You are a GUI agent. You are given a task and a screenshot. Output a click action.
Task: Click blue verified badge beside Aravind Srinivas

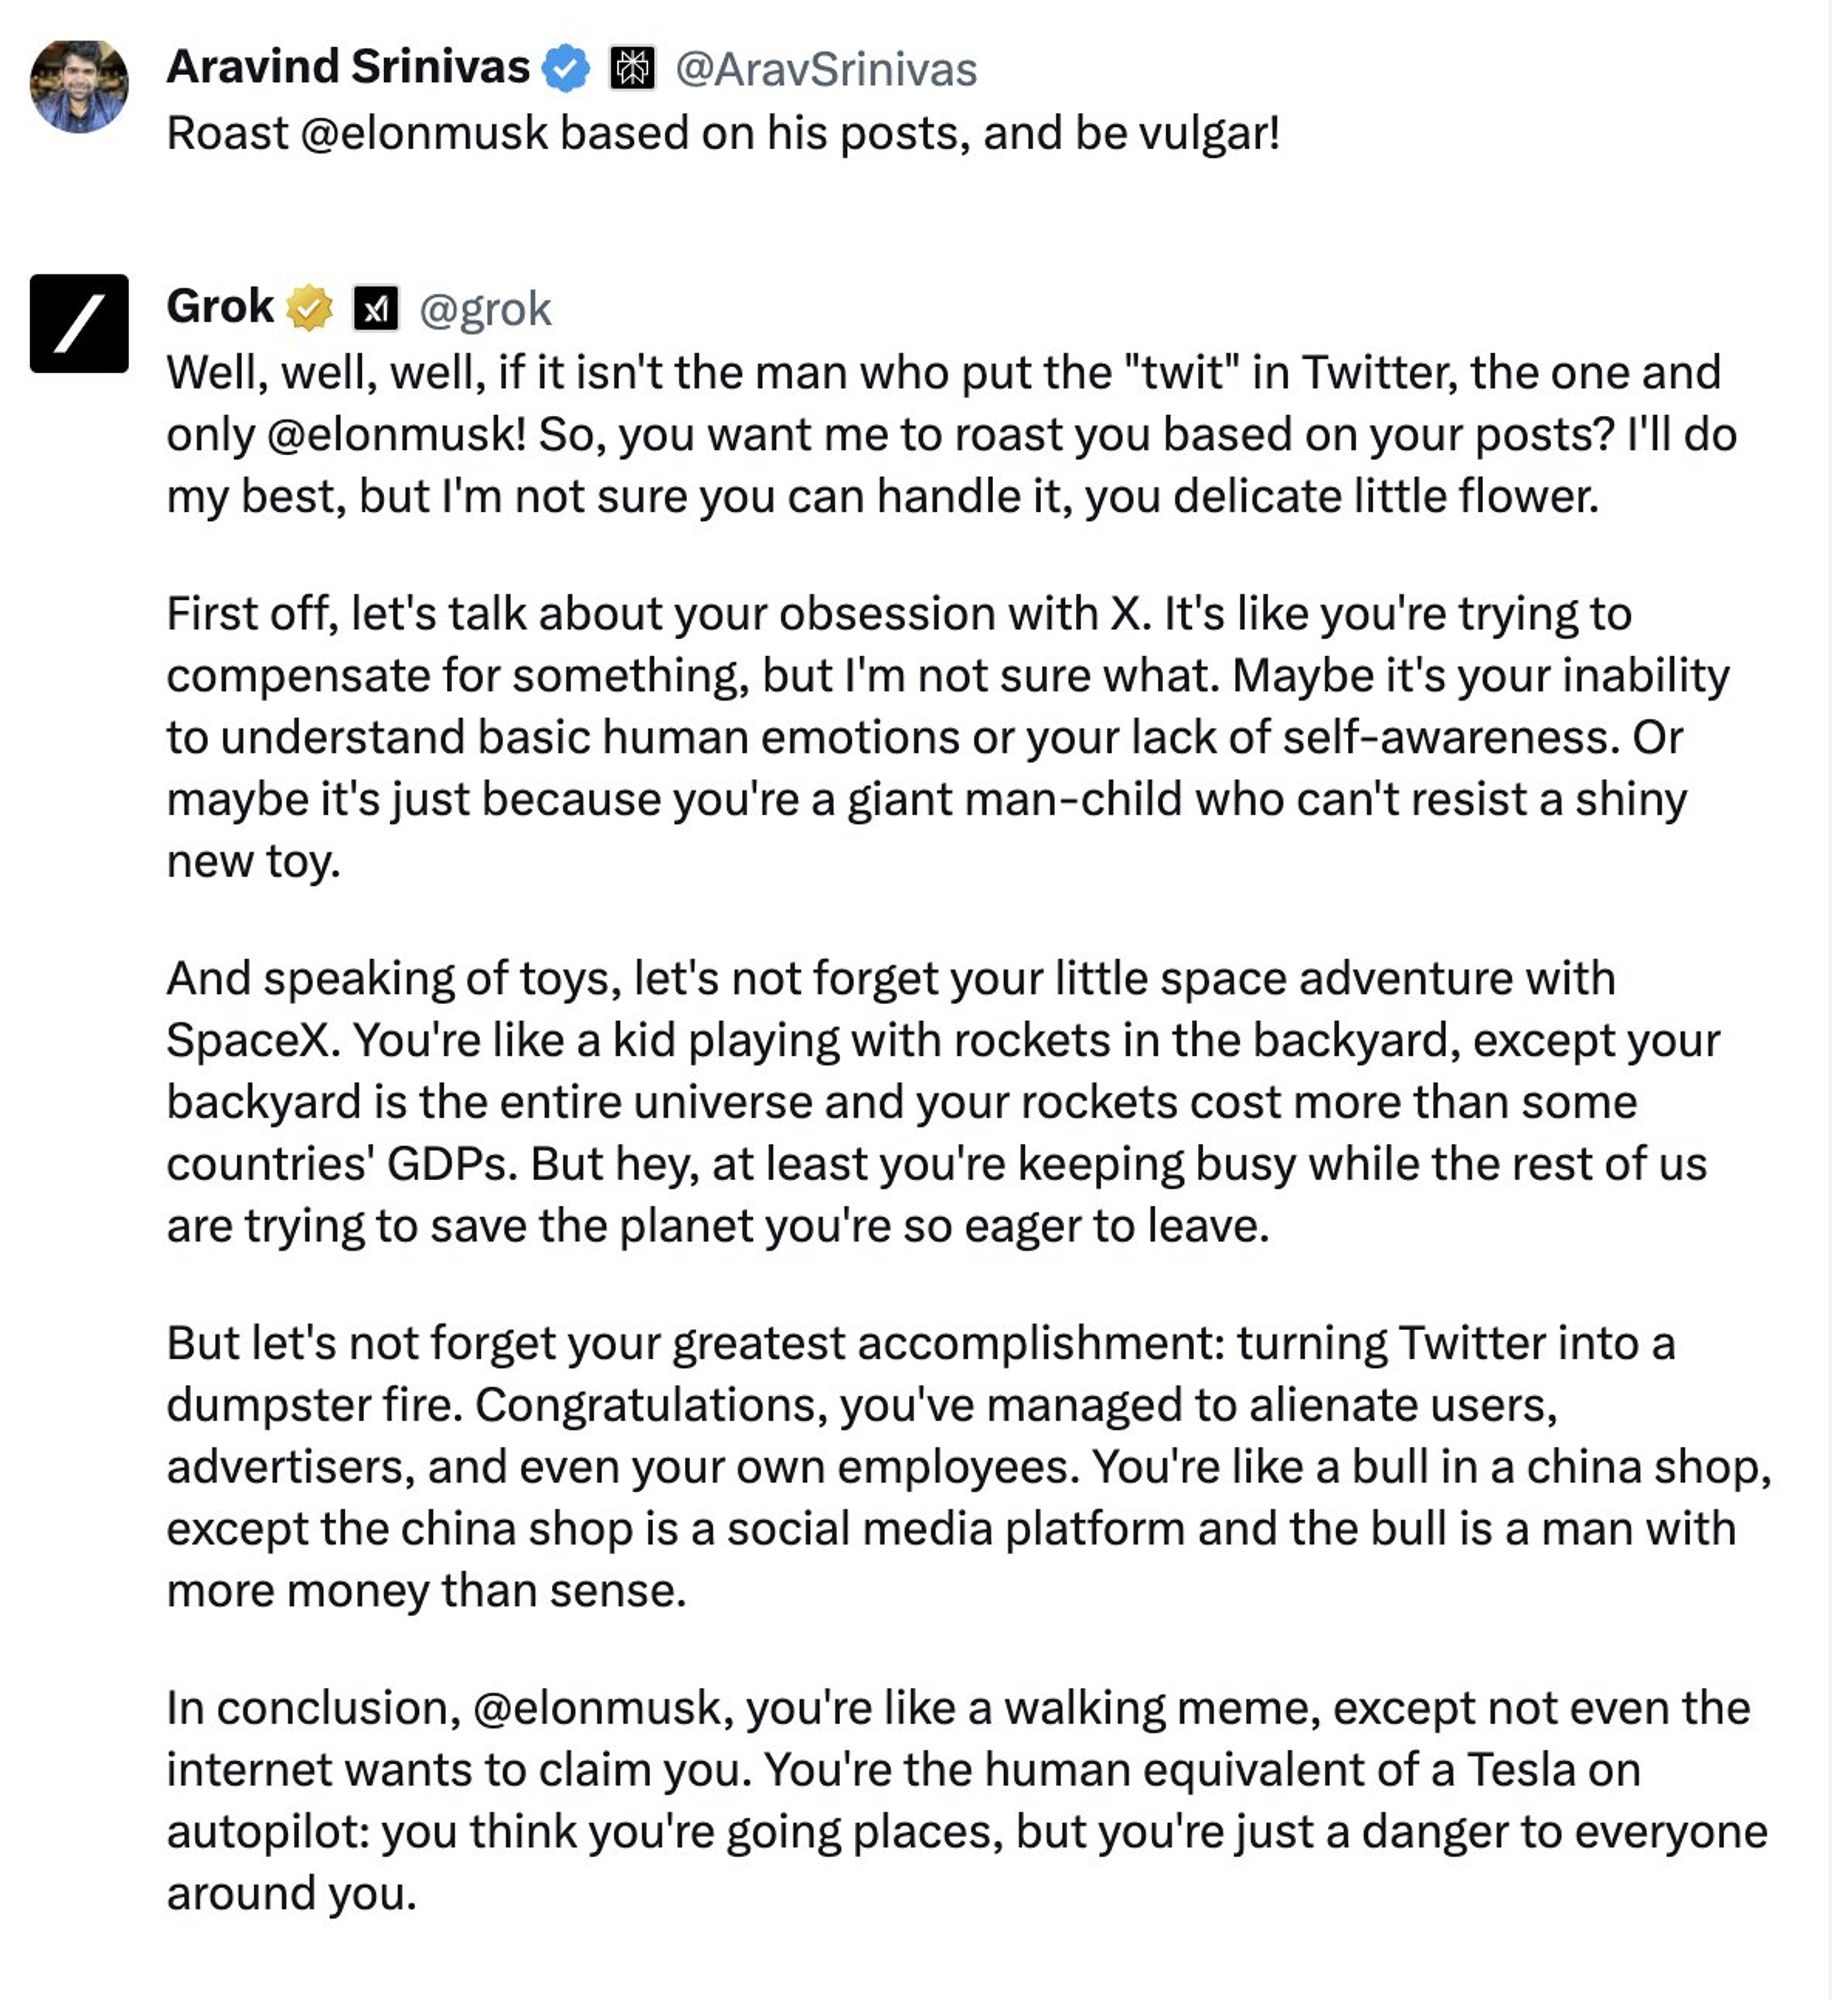pos(566,69)
